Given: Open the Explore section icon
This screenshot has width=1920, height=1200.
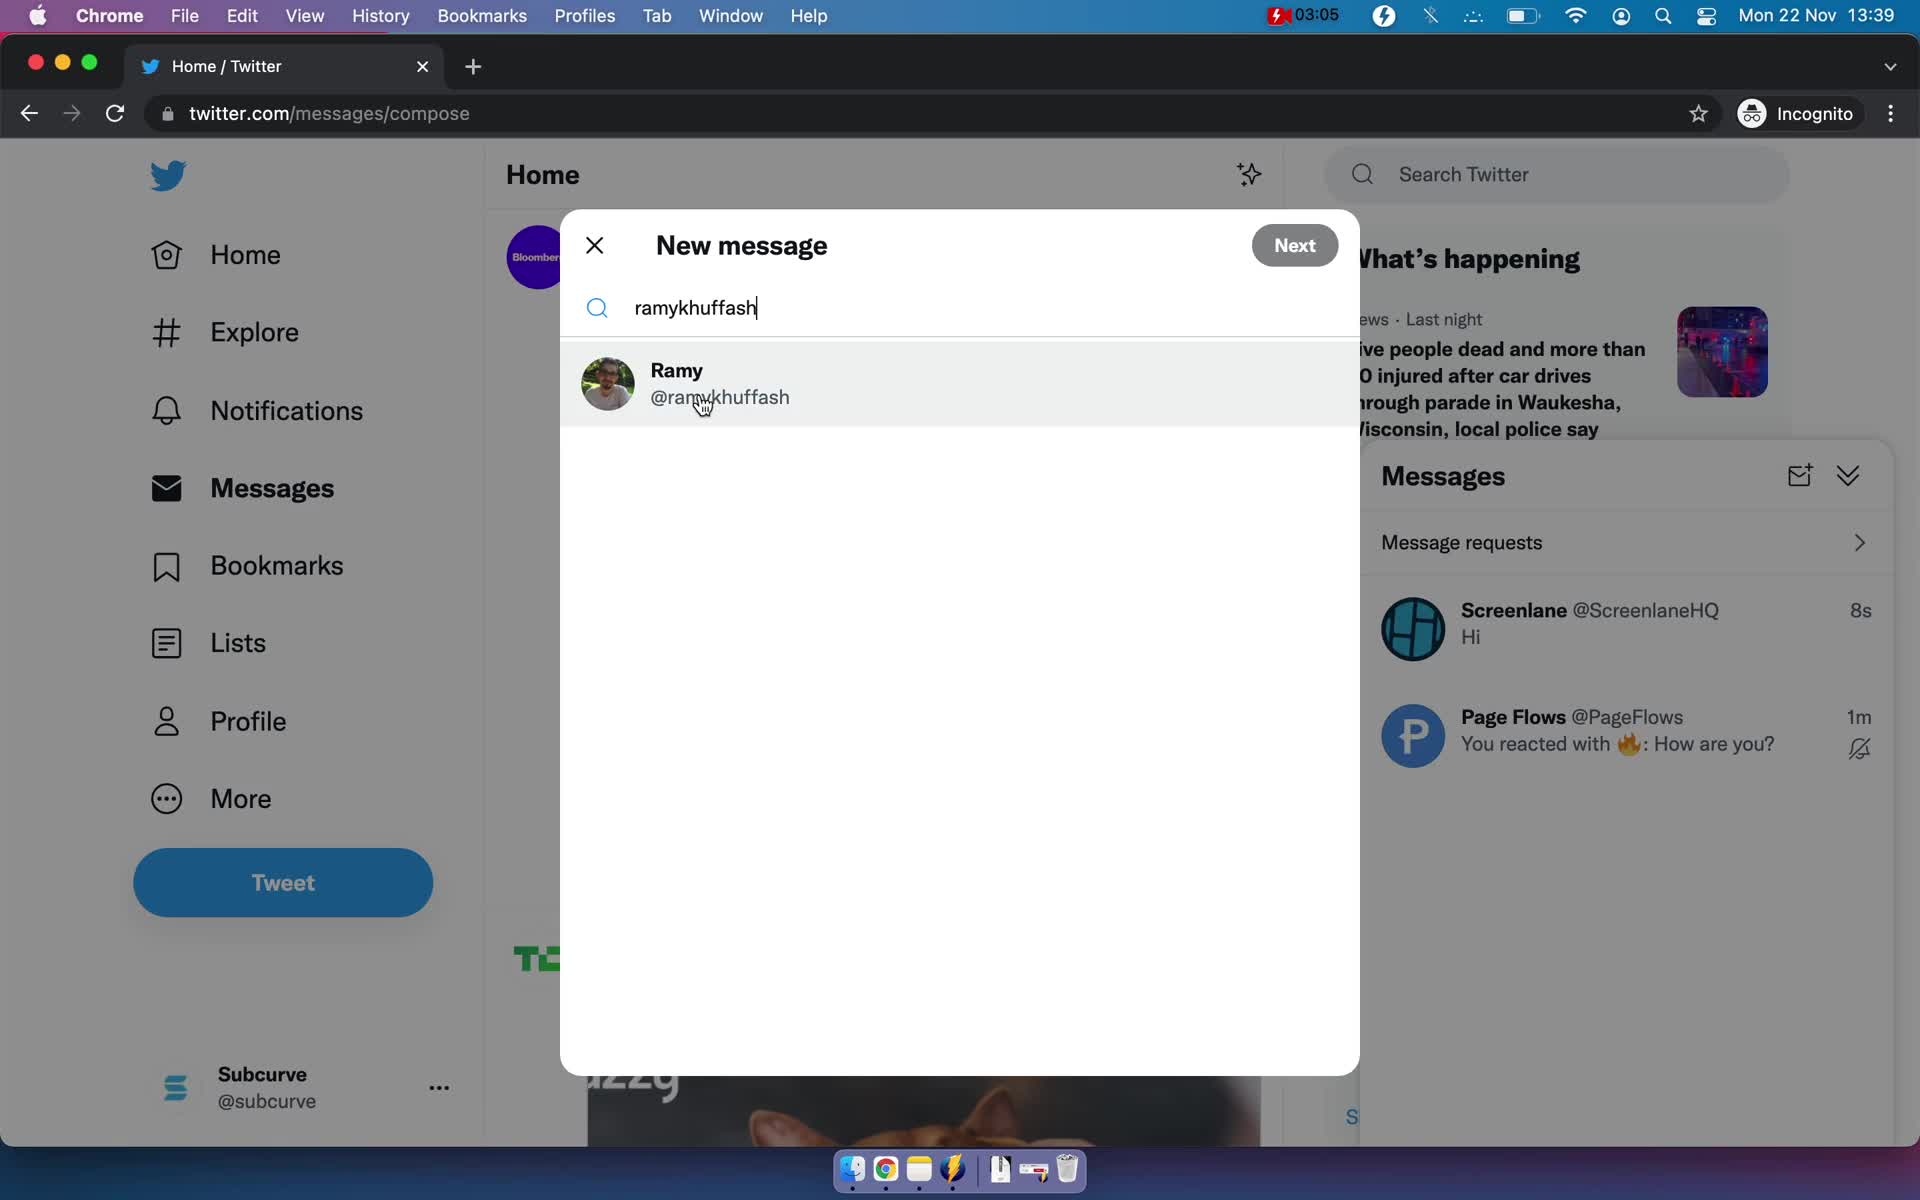Looking at the screenshot, I should [x=166, y=330].
